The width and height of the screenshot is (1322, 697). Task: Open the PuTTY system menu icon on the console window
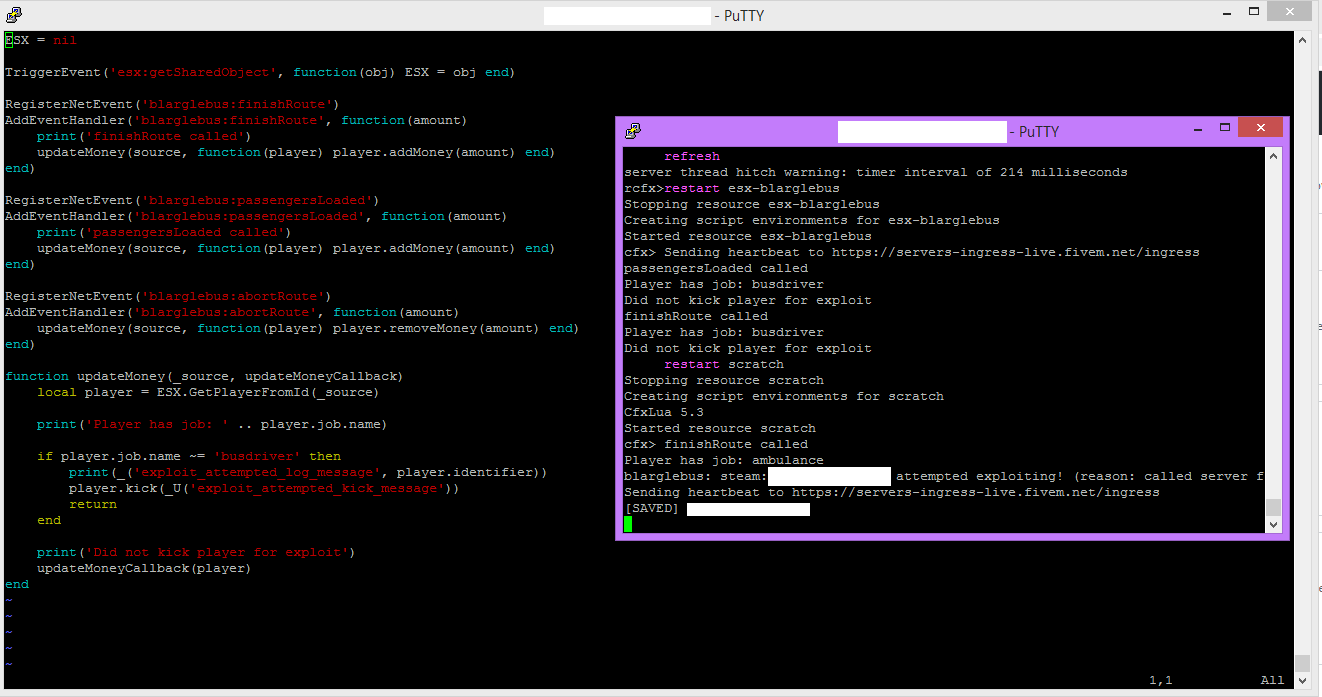(633, 130)
